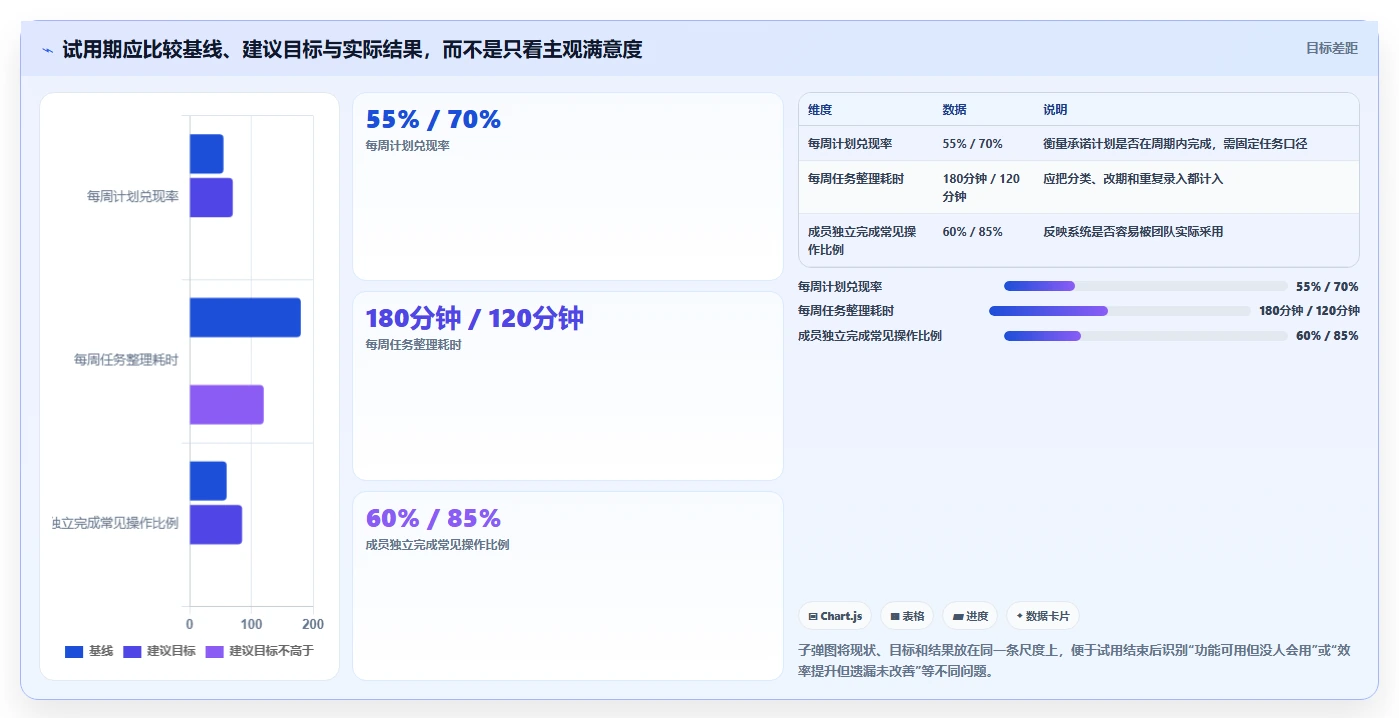1399x718 pixels.
Task: Click the description 衡量承诺计划是否在周期内完成
Action: (1175, 144)
